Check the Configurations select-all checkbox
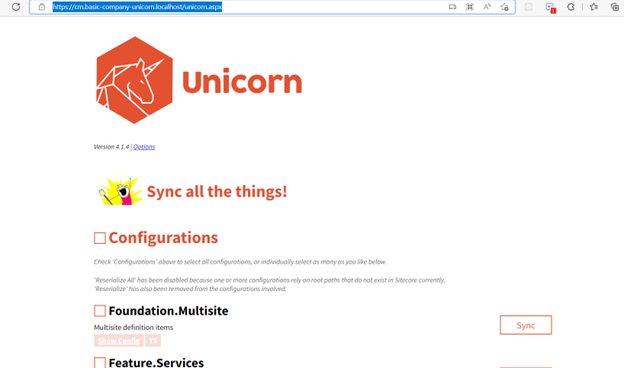Viewport: 624px width, 368px height. 99,238
